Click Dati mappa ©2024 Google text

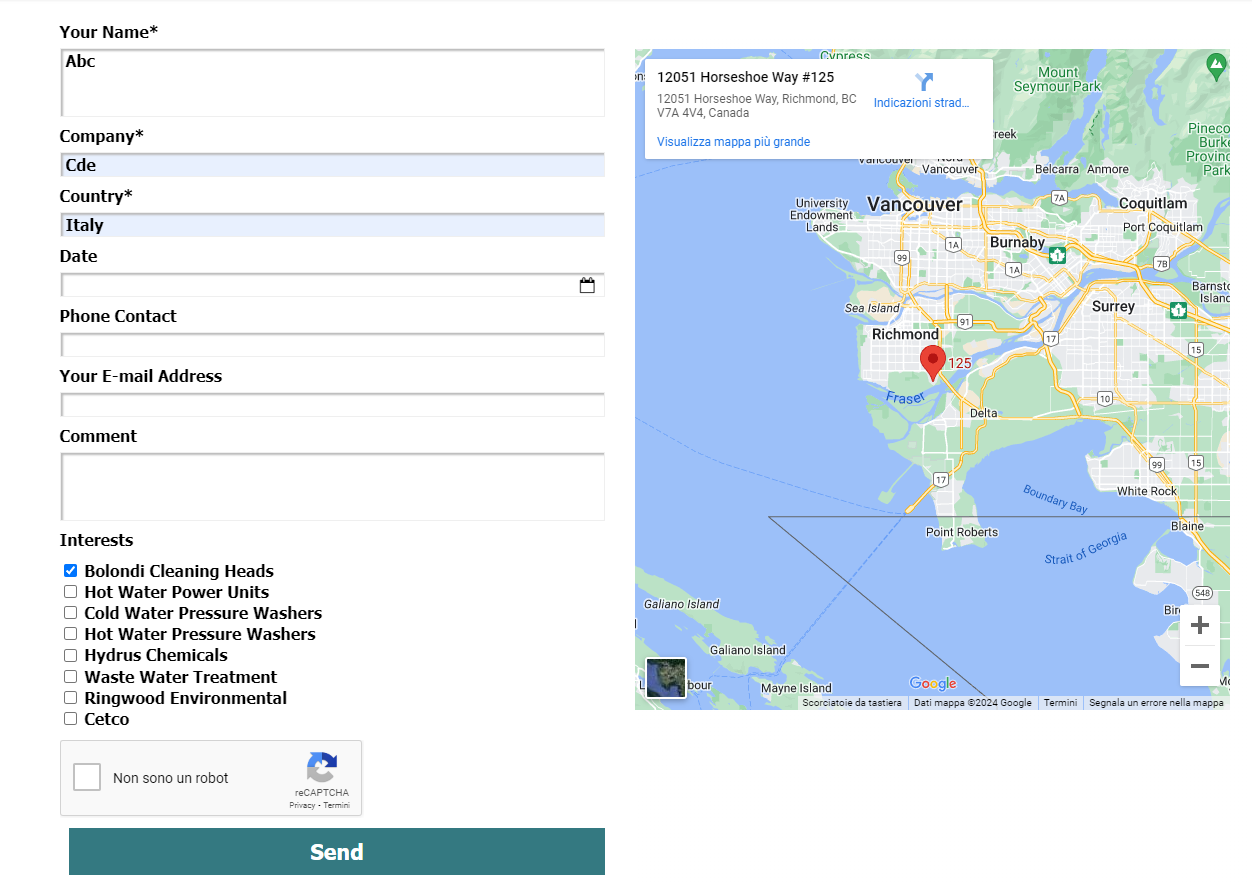coord(973,703)
